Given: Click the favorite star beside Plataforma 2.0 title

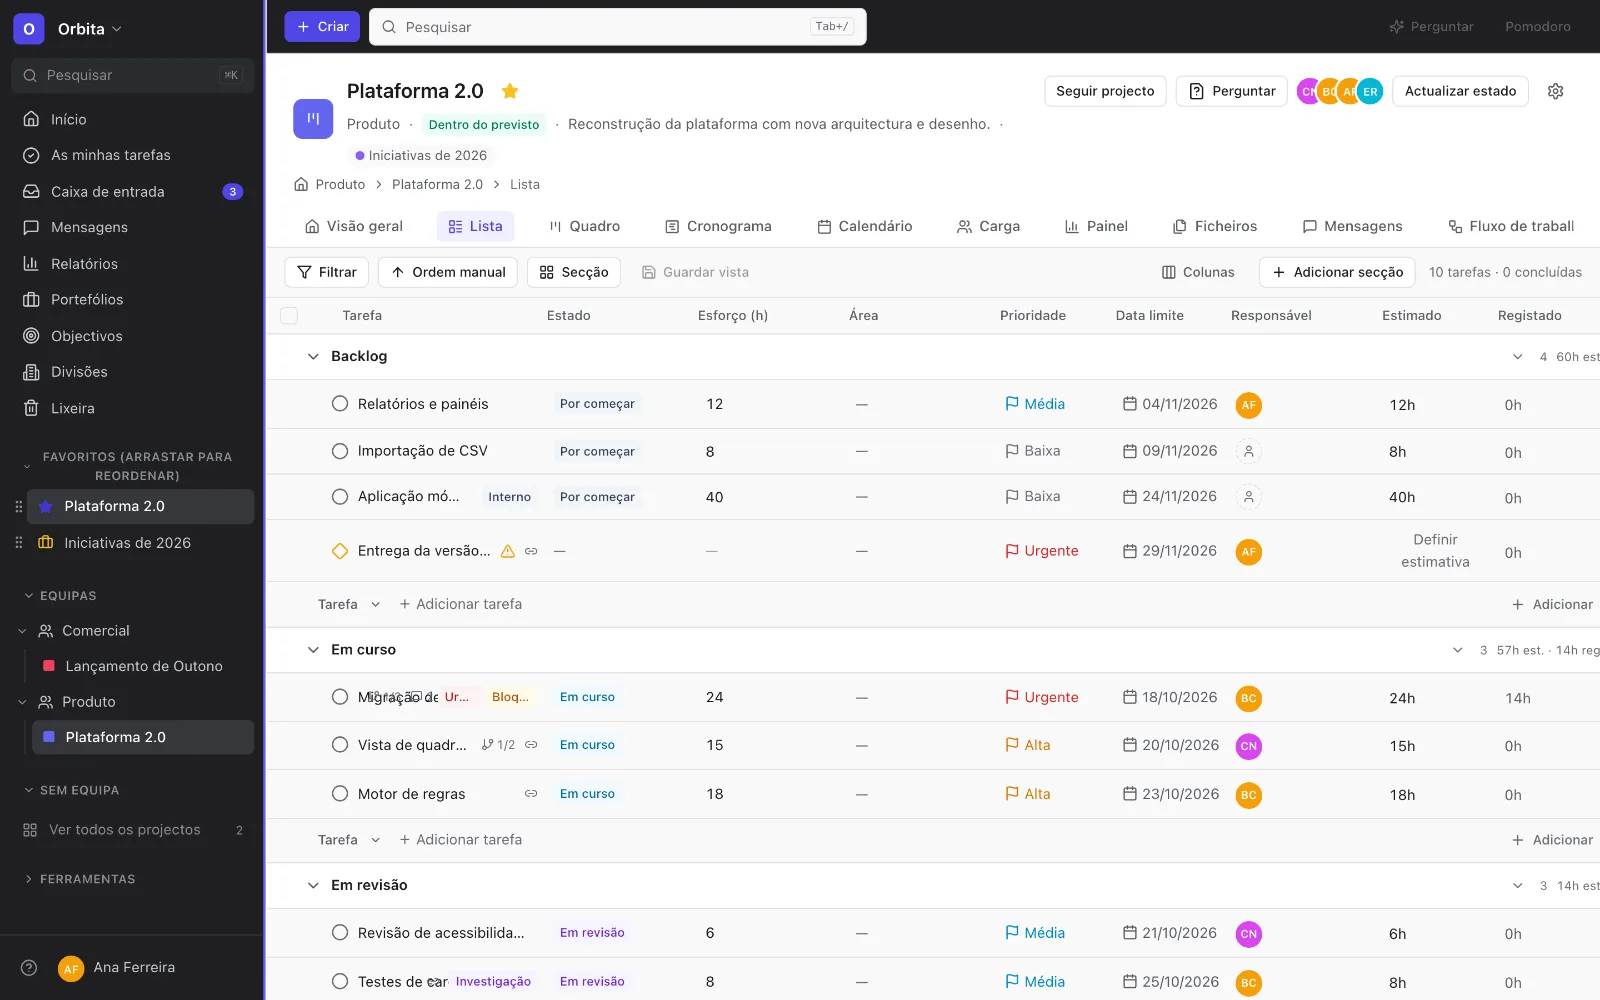Looking at the screenshot, I should [510, 91].
